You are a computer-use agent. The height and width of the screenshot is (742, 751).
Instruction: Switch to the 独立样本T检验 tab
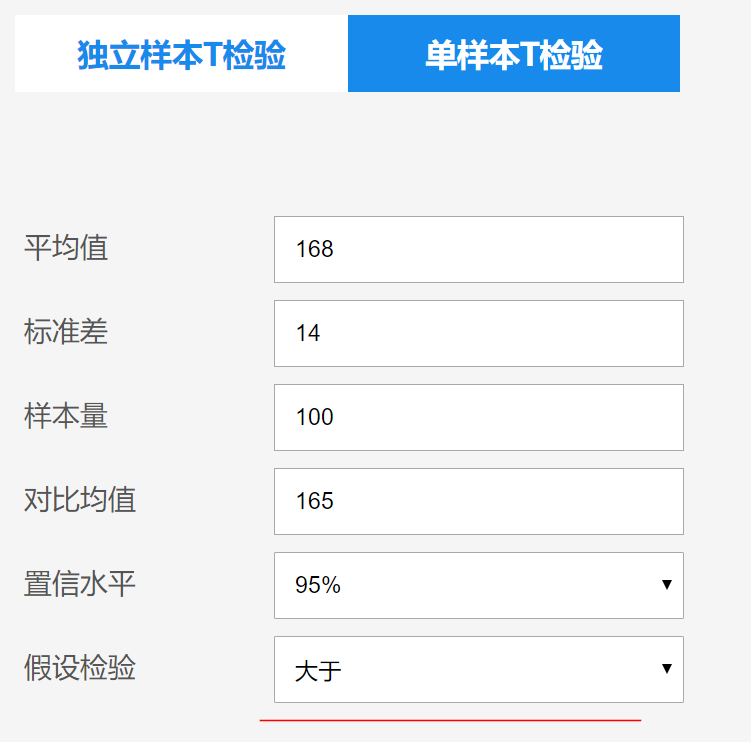point(181,54)
